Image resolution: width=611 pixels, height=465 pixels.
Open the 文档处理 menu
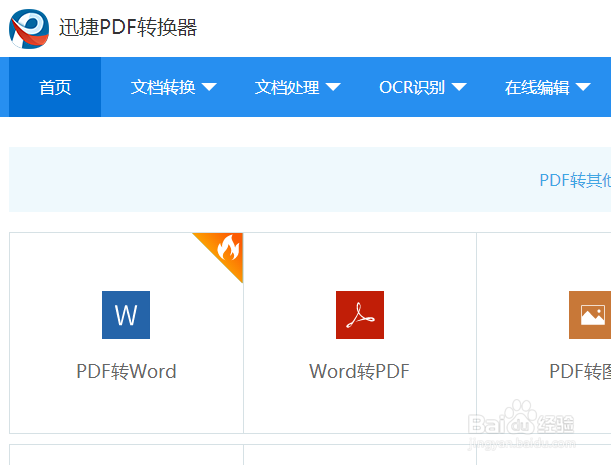click(x=298, y=87)
